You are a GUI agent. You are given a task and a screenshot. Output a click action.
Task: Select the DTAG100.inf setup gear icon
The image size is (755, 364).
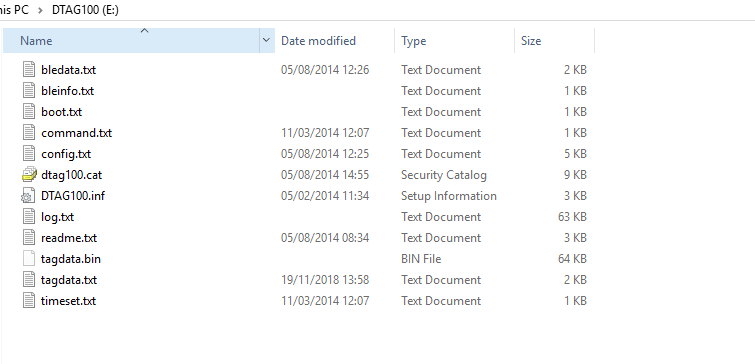[28, 196]
